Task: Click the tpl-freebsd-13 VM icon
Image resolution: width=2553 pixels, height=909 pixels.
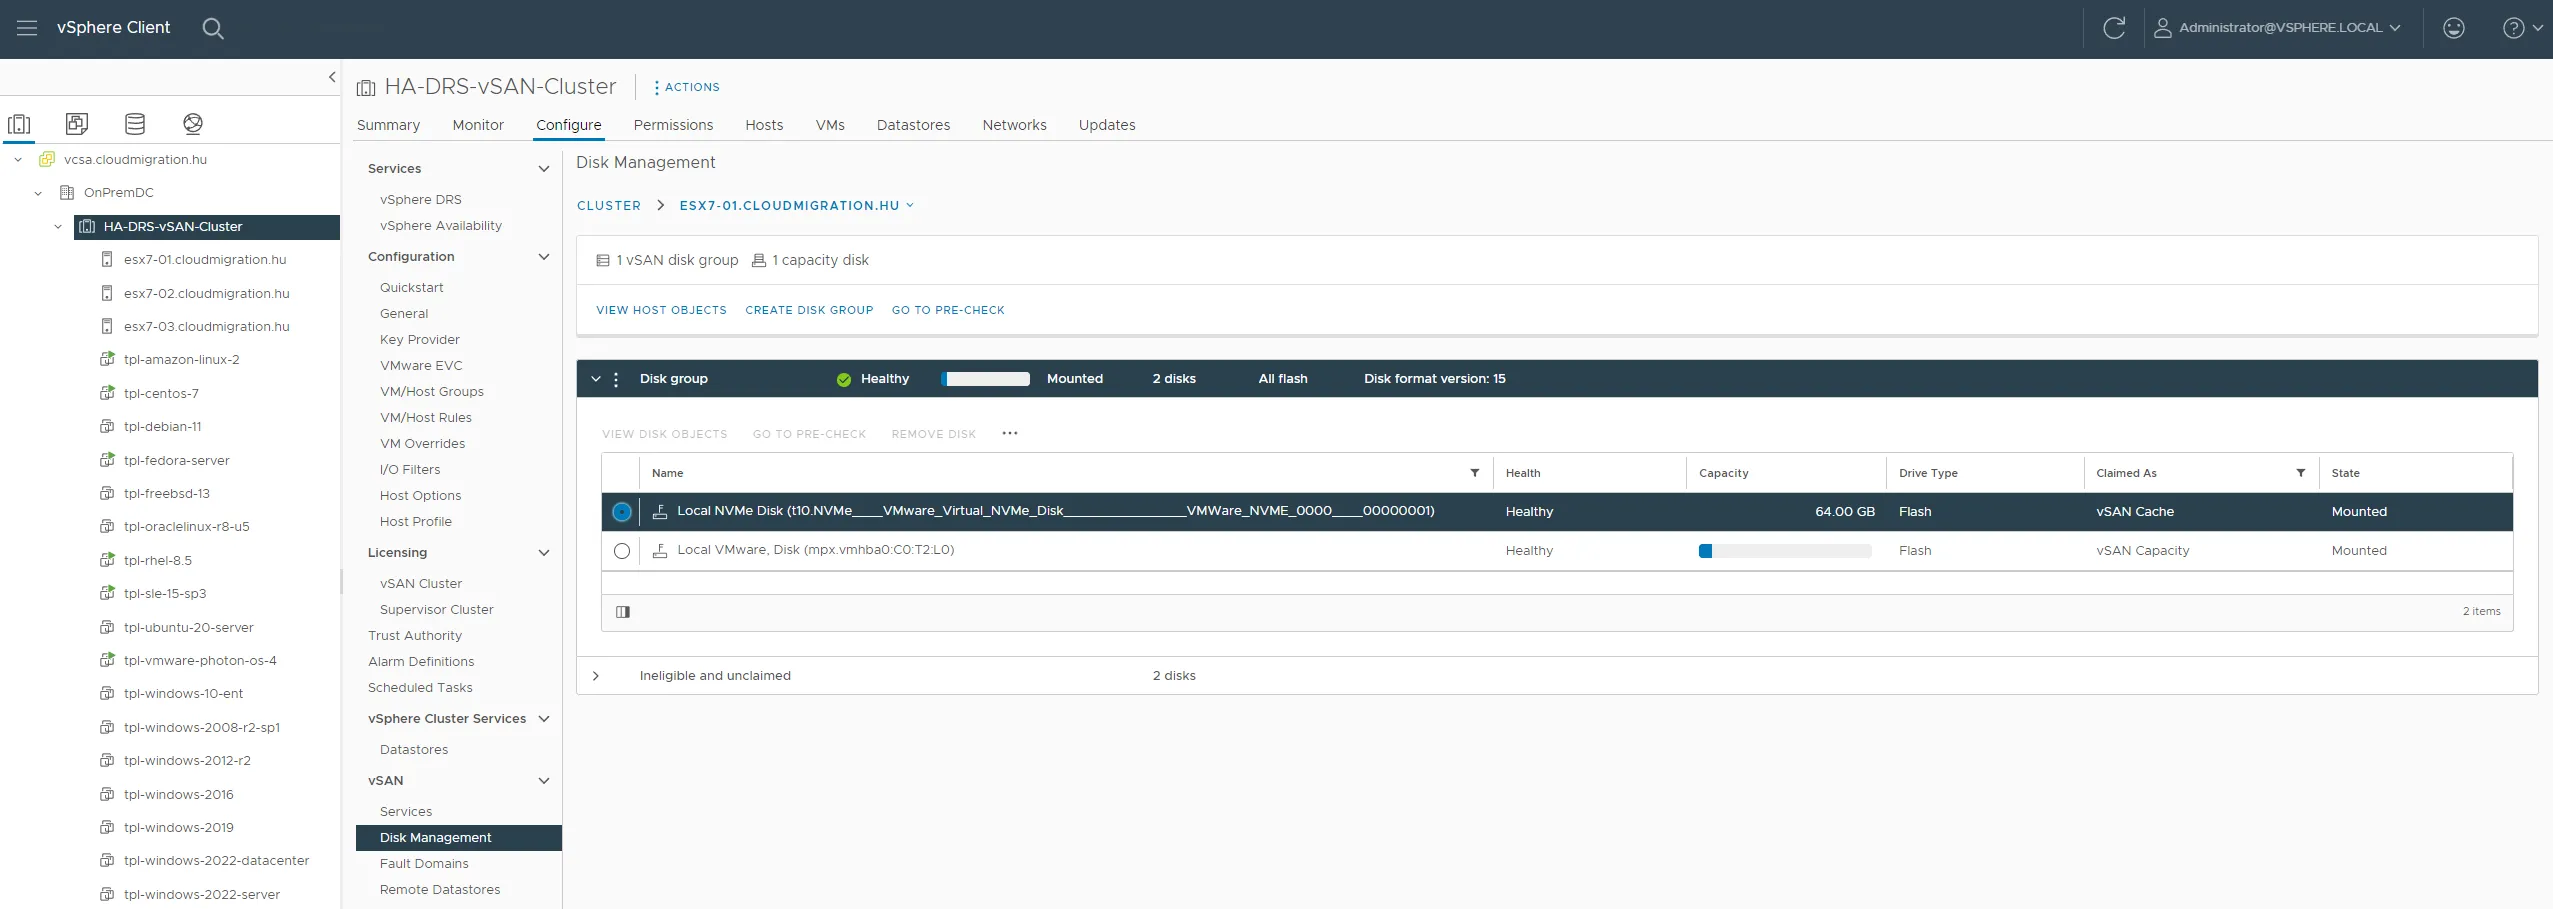Action: point(107,493)
